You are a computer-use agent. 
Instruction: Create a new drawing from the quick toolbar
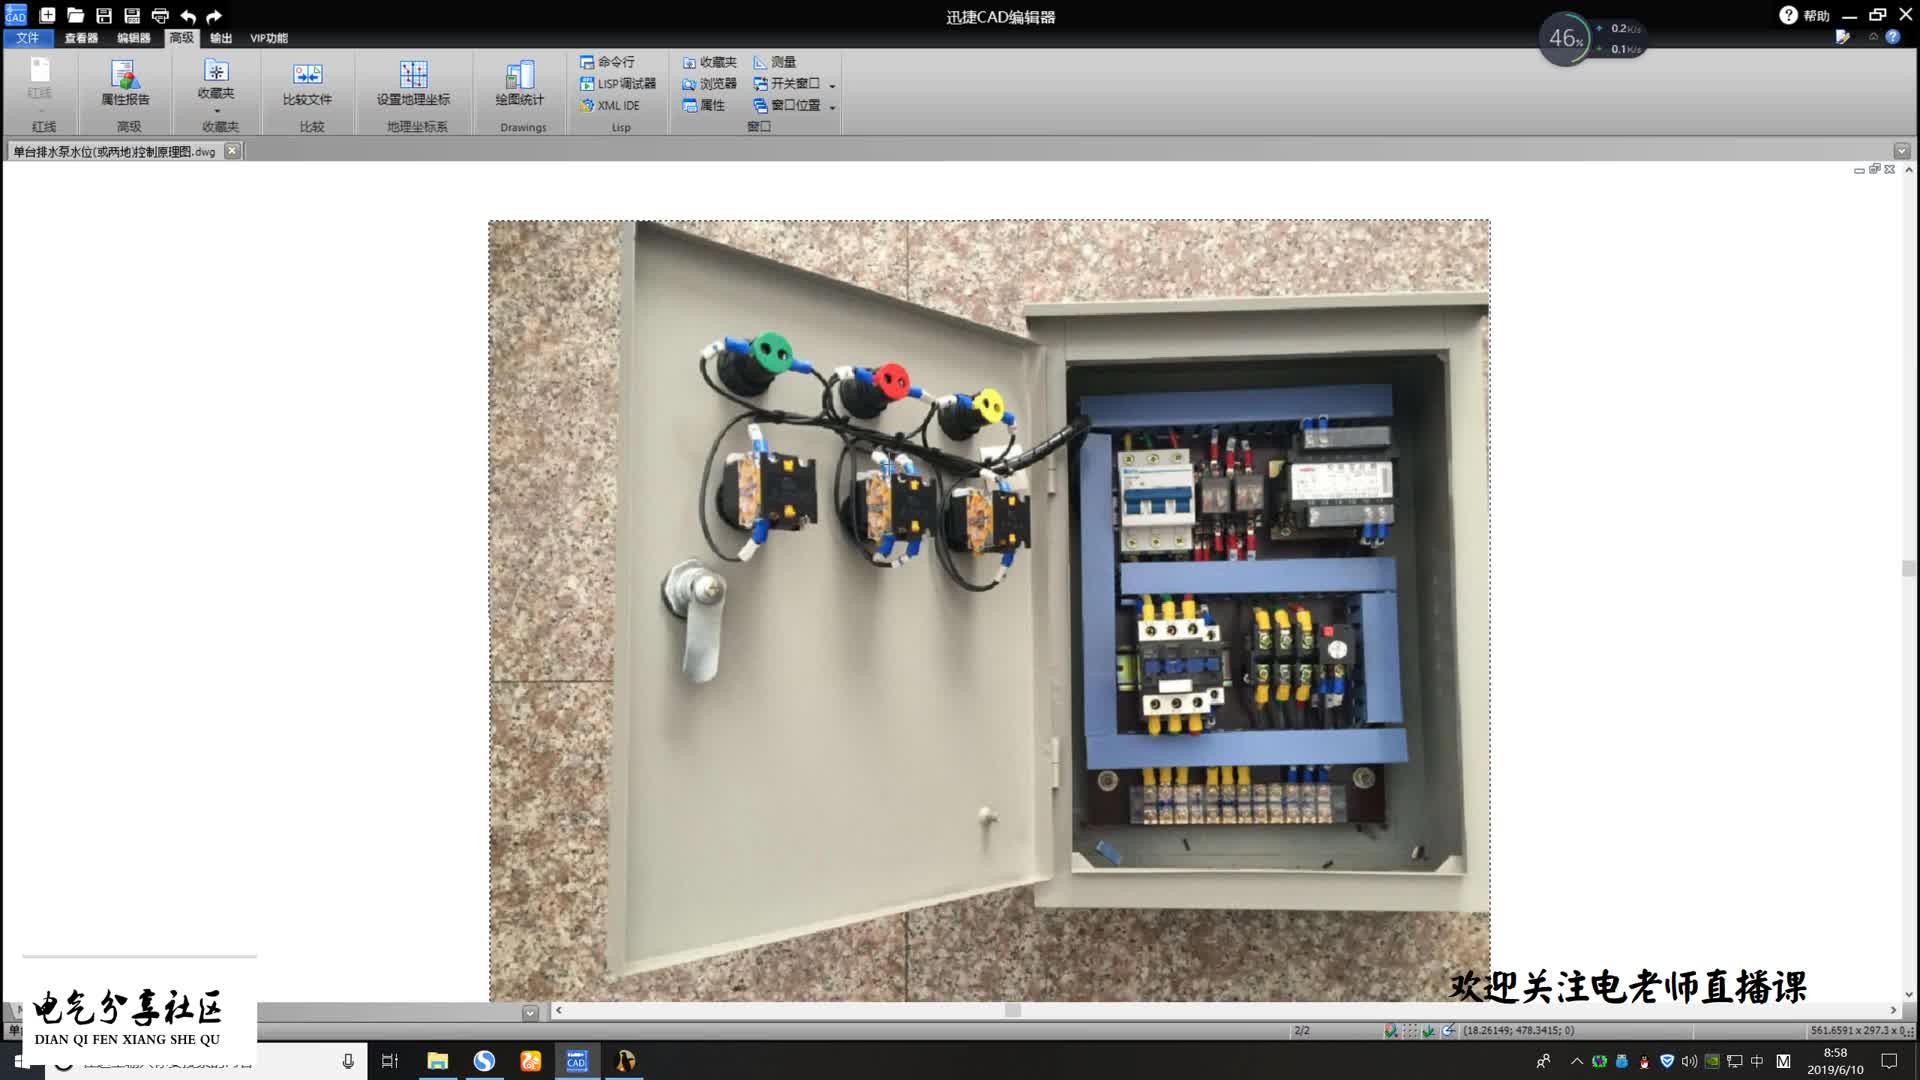coord(47,15)
